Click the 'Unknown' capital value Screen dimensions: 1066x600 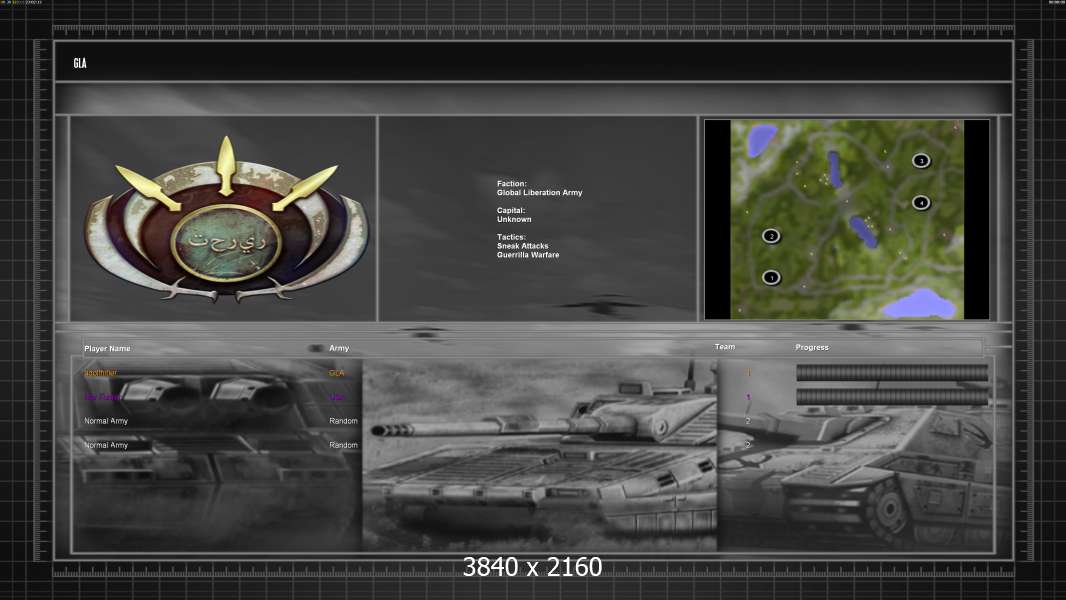pyautogui.click(x=514, y=219)
